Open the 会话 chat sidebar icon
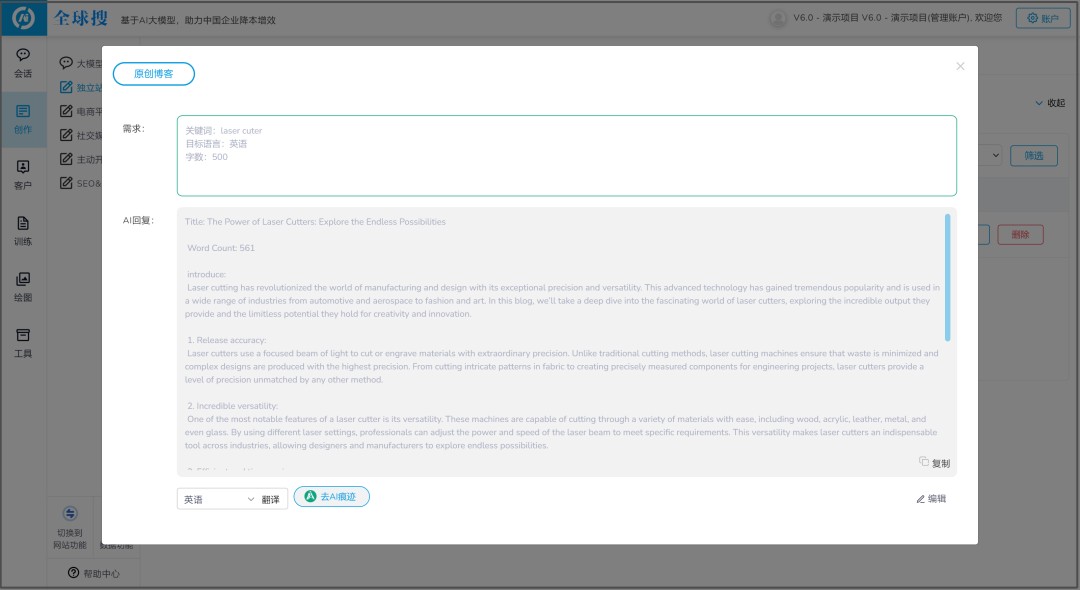This screenshot has height=590, width=1080. 23,63
